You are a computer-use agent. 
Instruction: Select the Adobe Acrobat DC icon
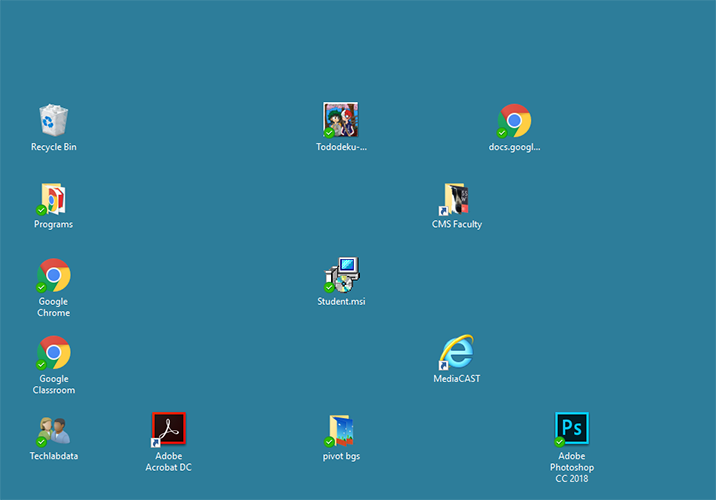point(168,429)
